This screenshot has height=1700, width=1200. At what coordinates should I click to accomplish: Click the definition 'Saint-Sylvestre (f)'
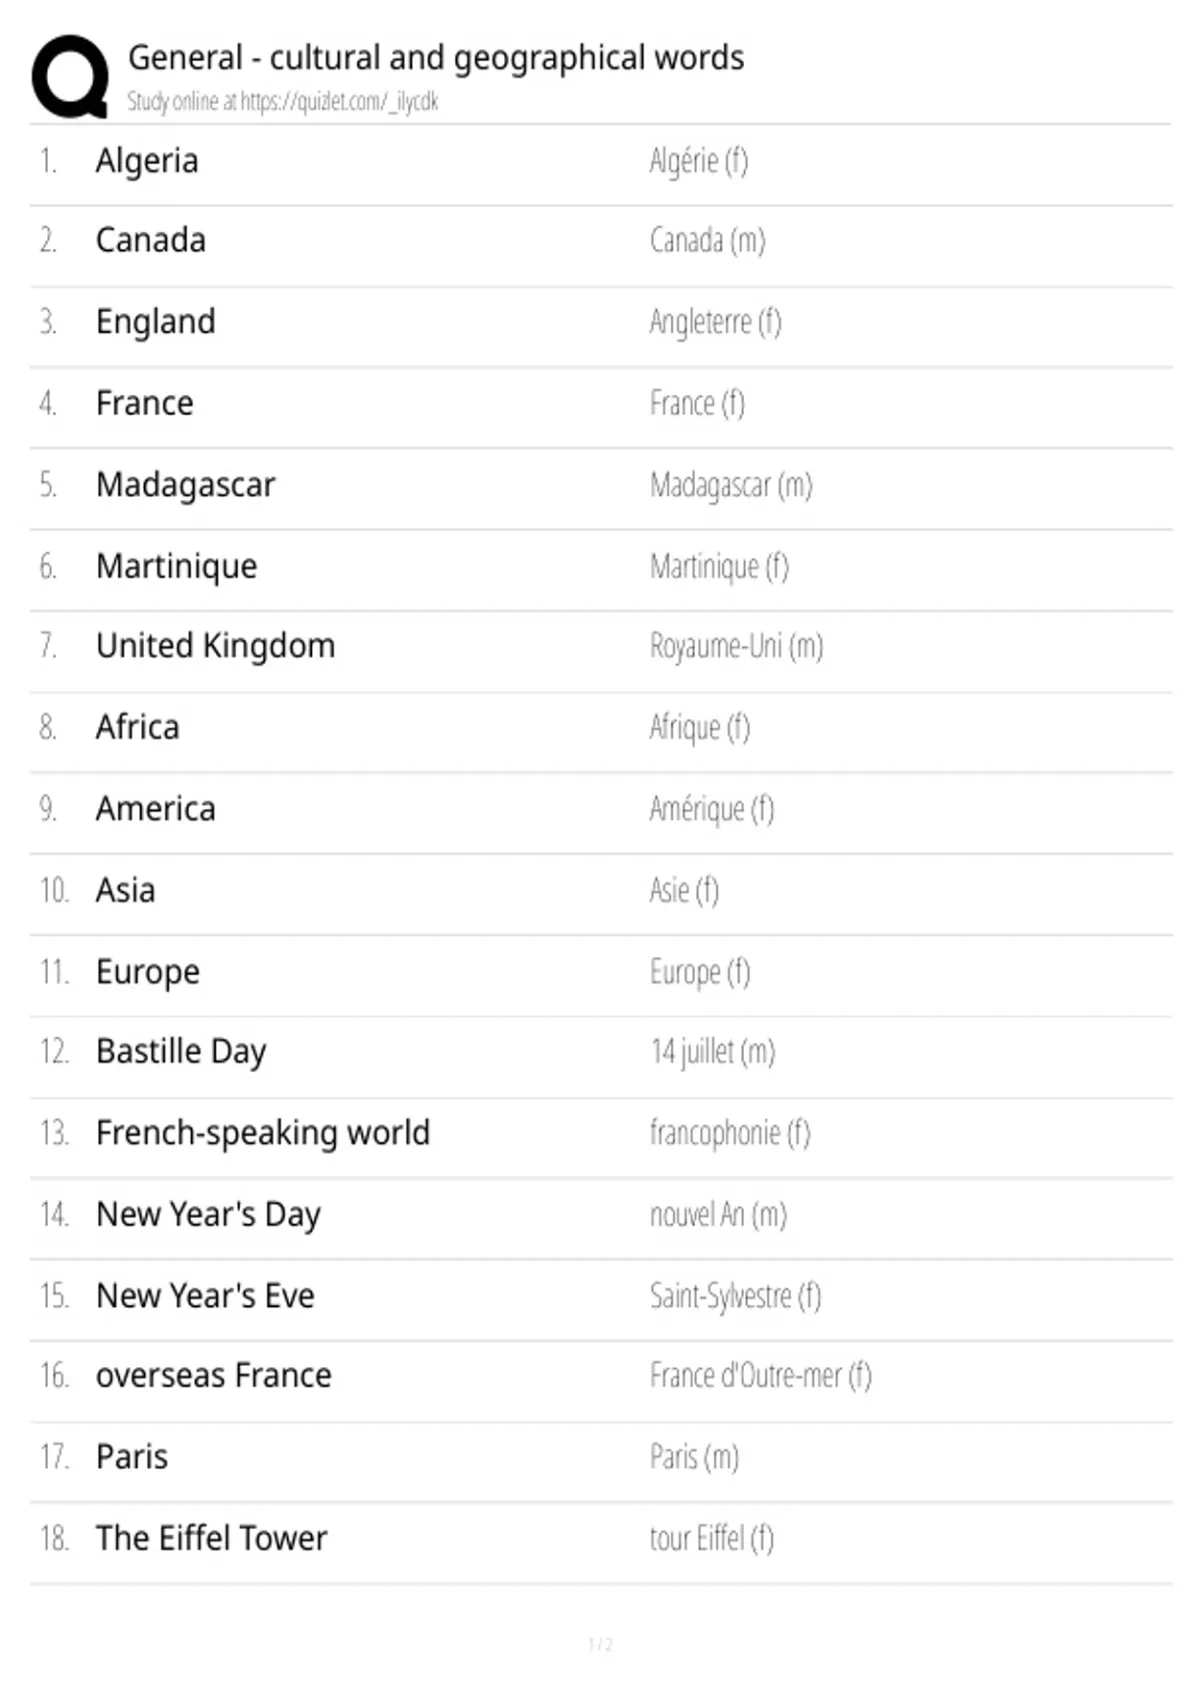point(735,1297)
